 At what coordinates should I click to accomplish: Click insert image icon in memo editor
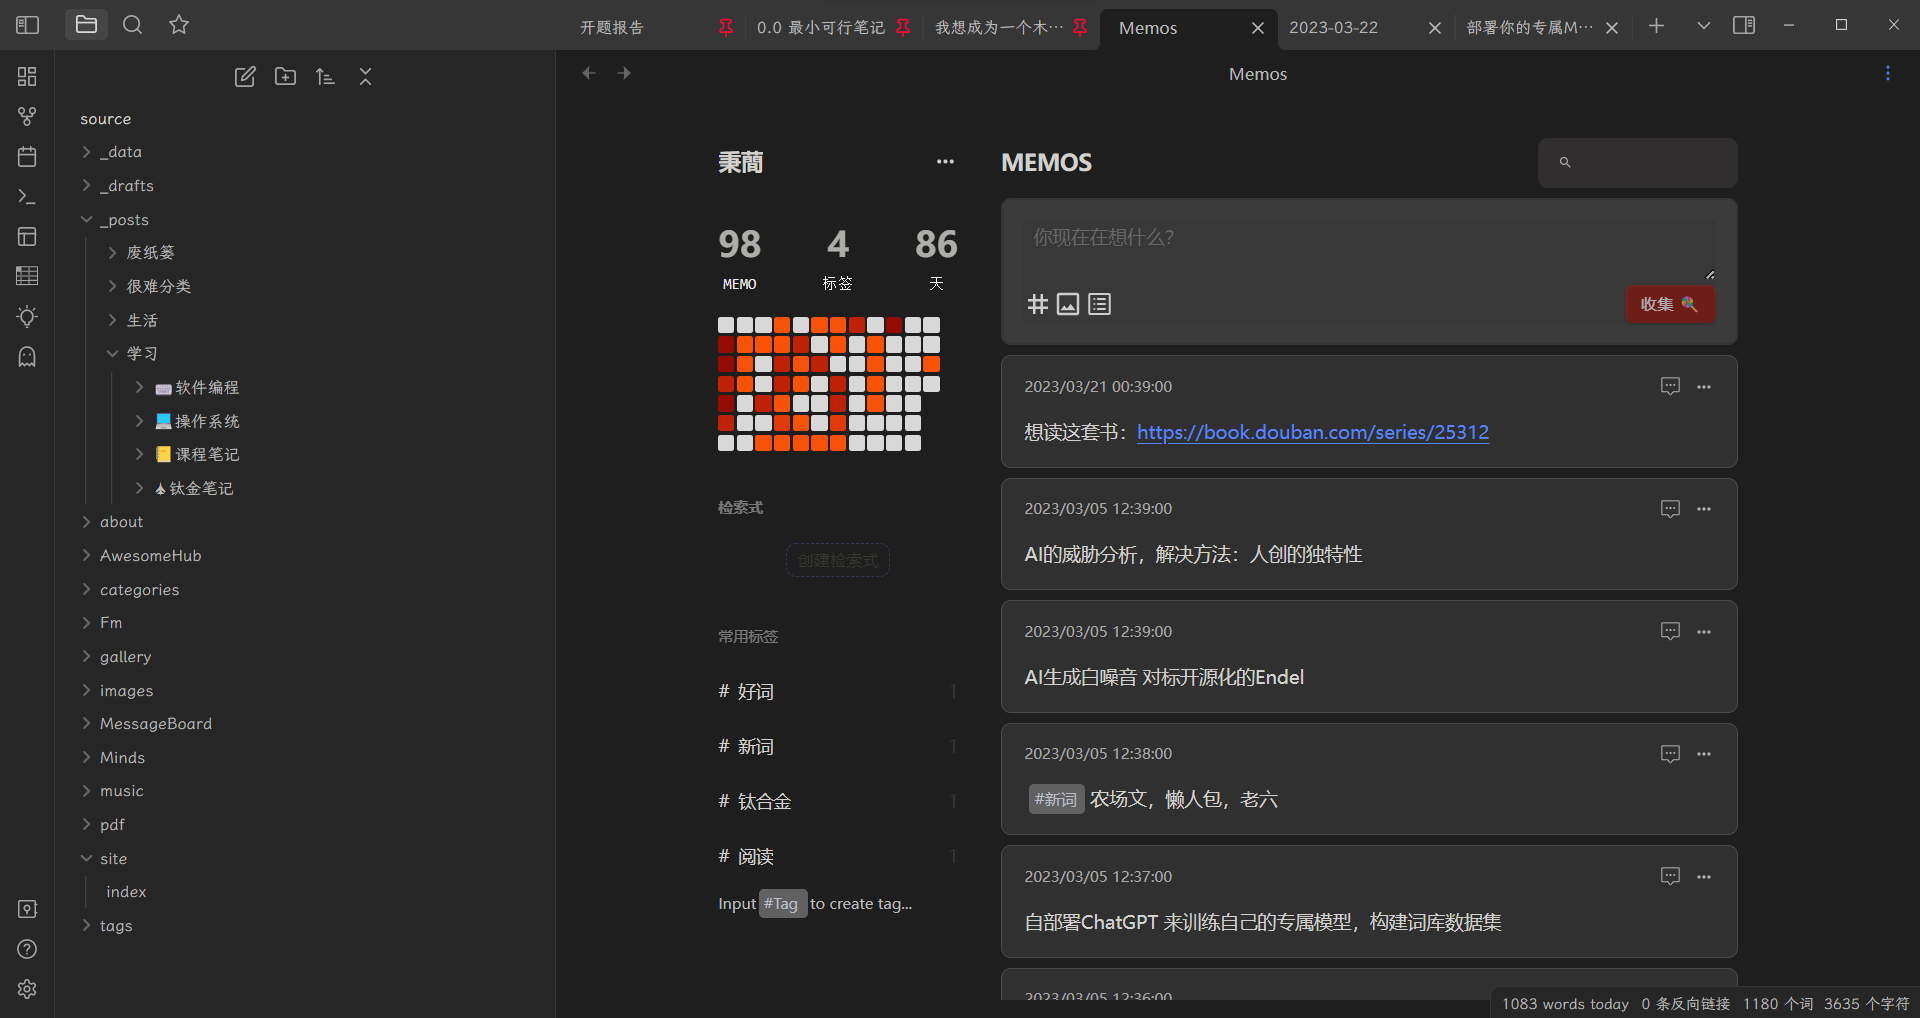[1068, 304]
